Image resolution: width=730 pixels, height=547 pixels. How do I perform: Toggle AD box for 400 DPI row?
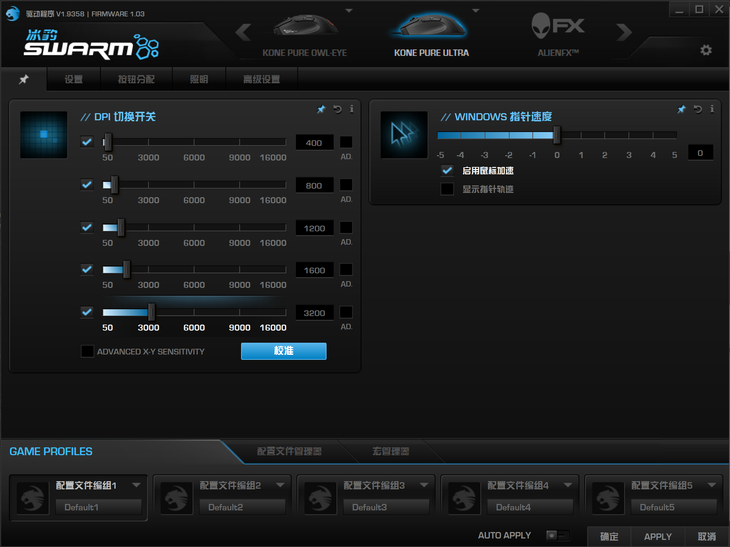click(346, 142)
